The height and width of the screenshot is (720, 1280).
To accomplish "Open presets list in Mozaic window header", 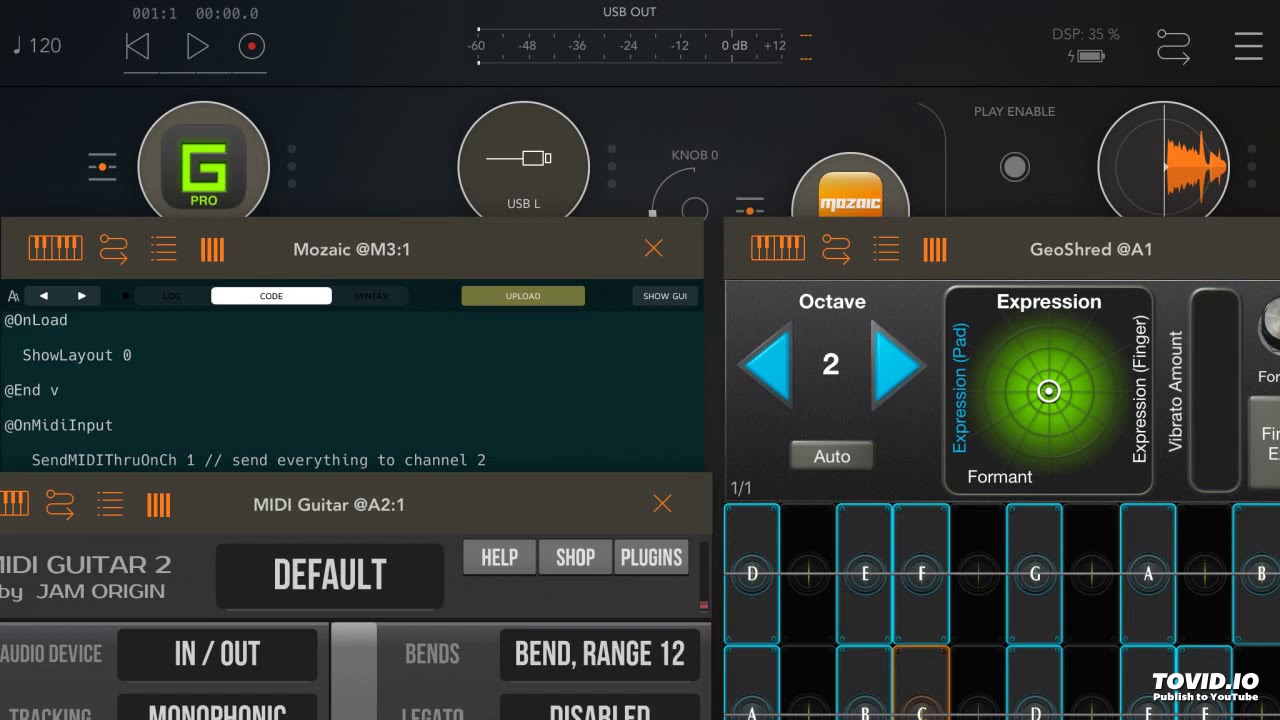I will coord(163,248).
